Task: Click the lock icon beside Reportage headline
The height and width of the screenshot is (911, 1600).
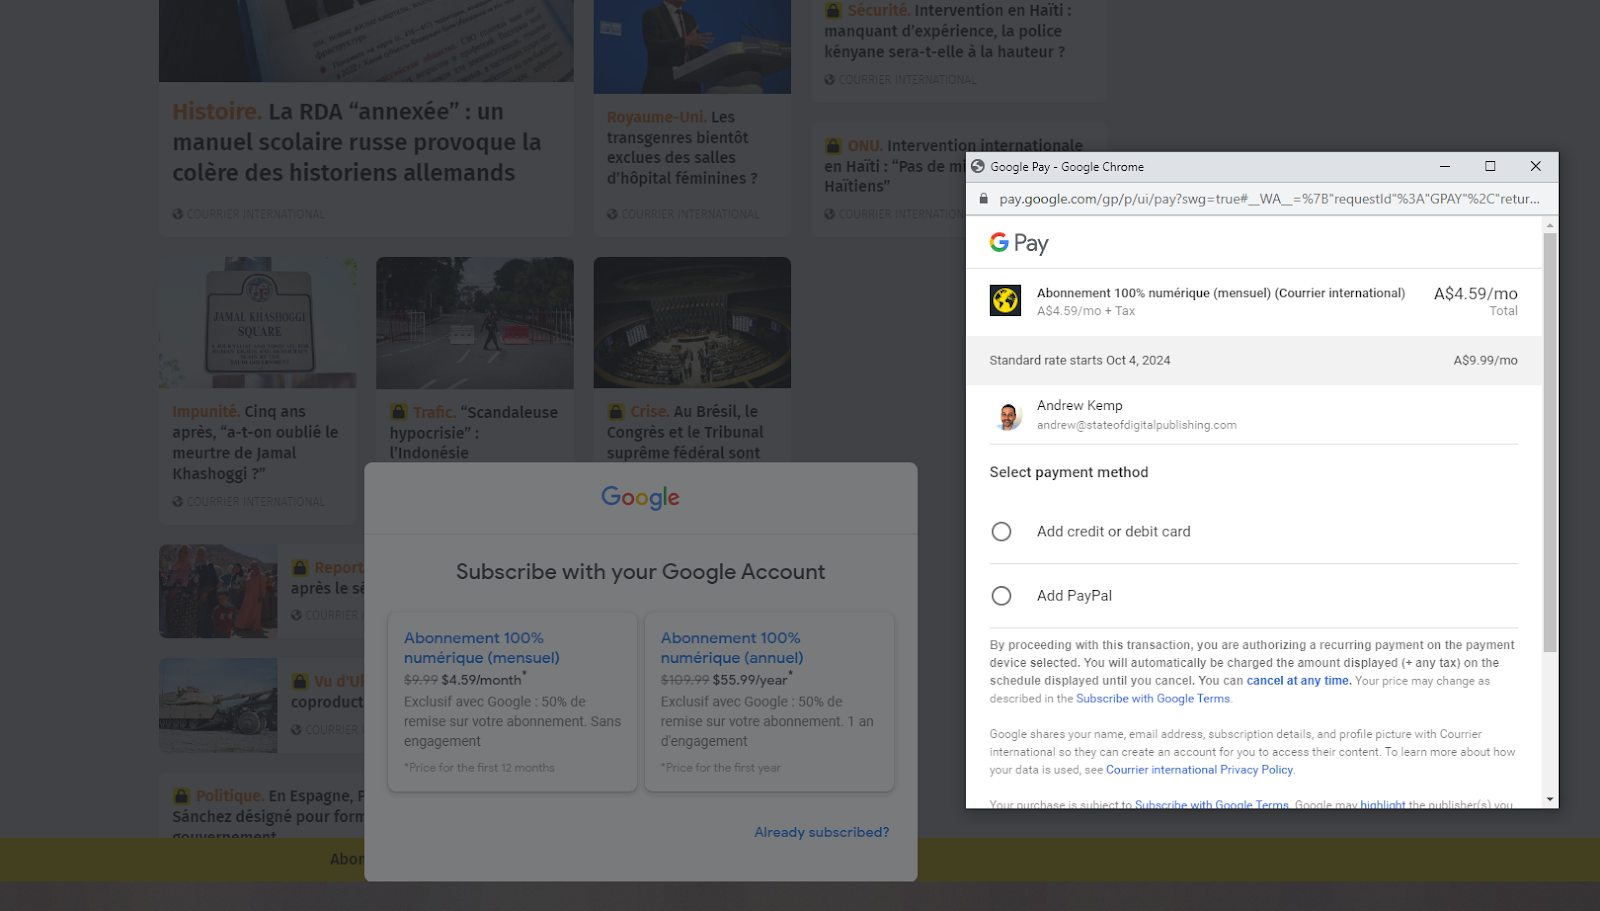Action: [x=300, y=567]
